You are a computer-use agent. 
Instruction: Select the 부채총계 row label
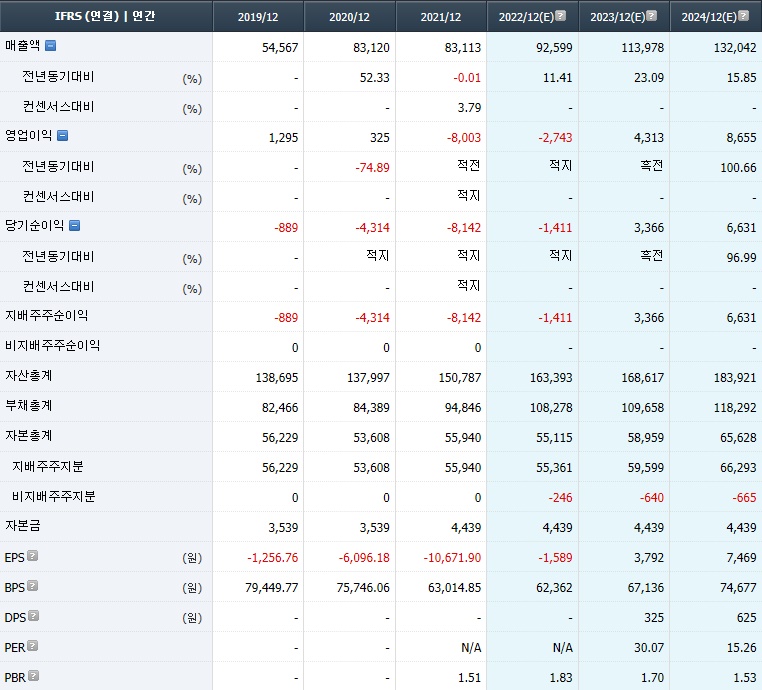click(x=28, y=406)
